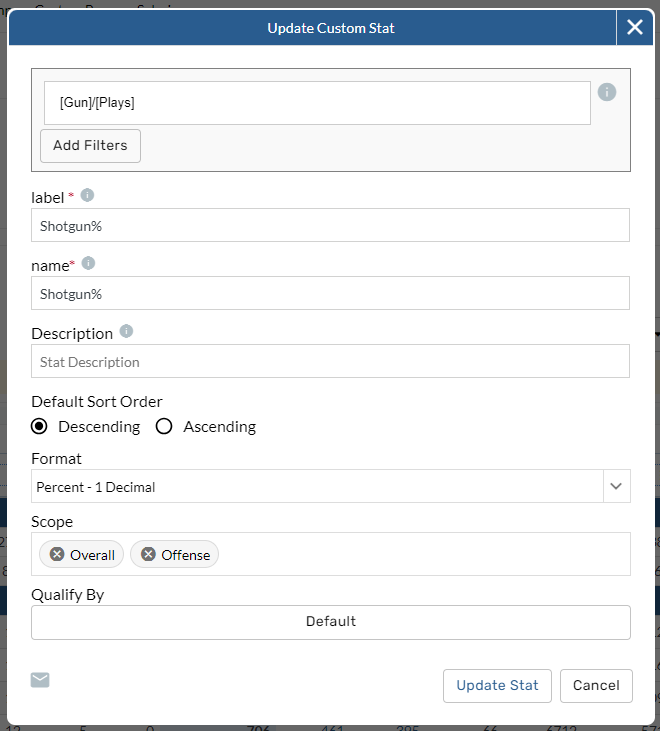
Task: Cancel the stat update
Action: click(x=596, y=685)
